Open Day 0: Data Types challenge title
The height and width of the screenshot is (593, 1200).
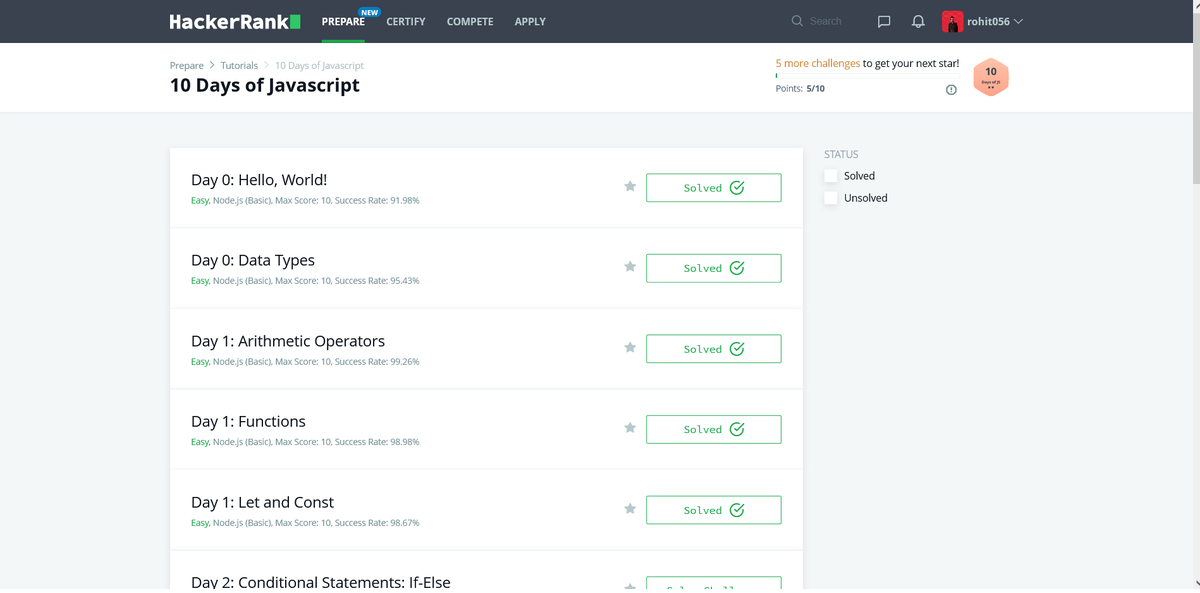tap(253, 260)
